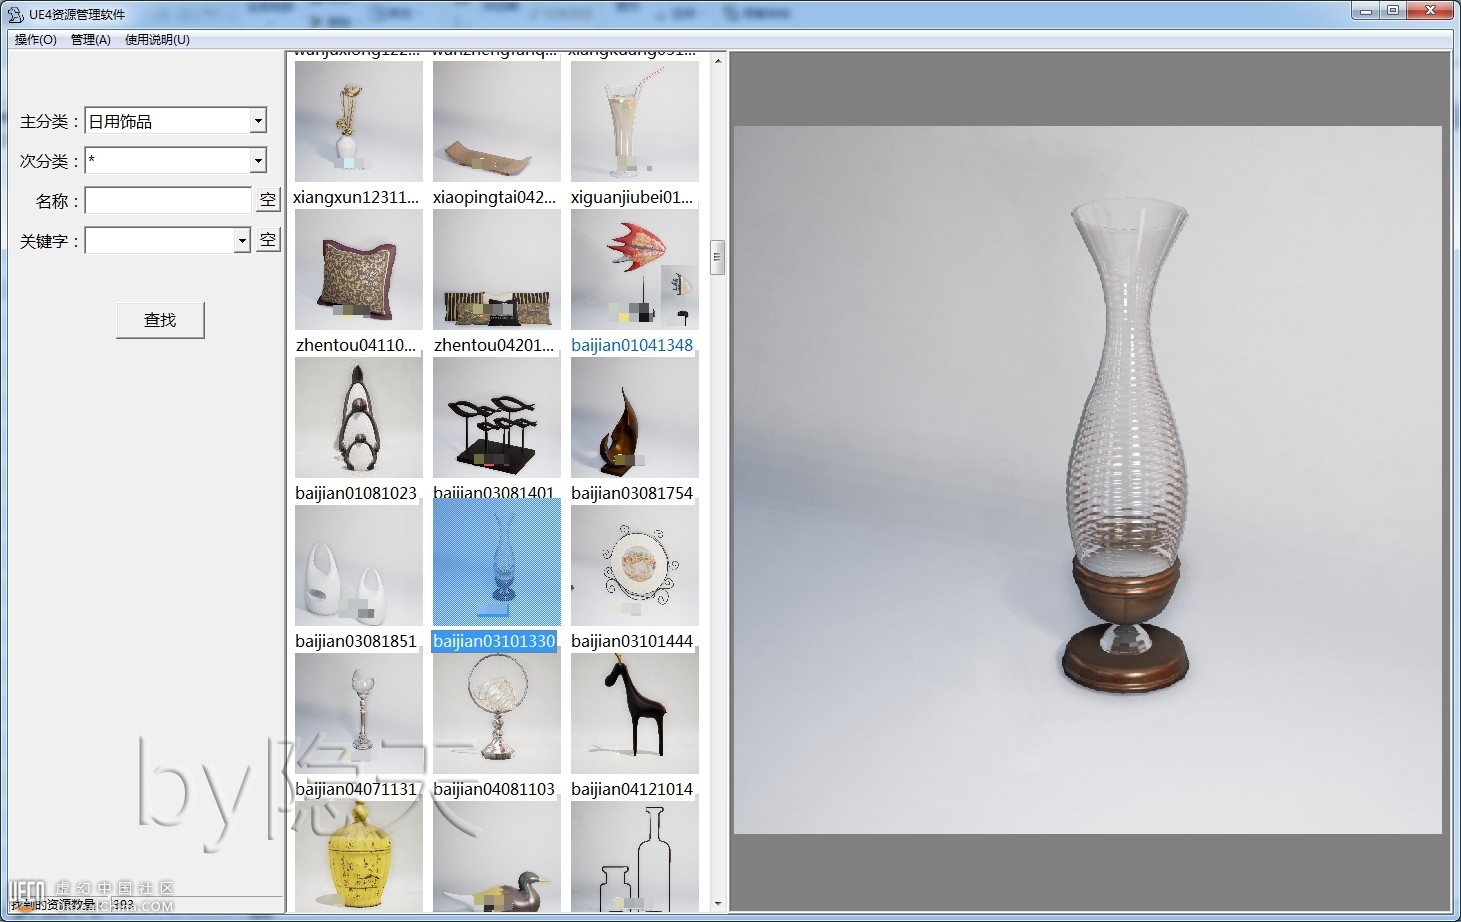Clear the 关键字 field with 空 button

point(268,240)
